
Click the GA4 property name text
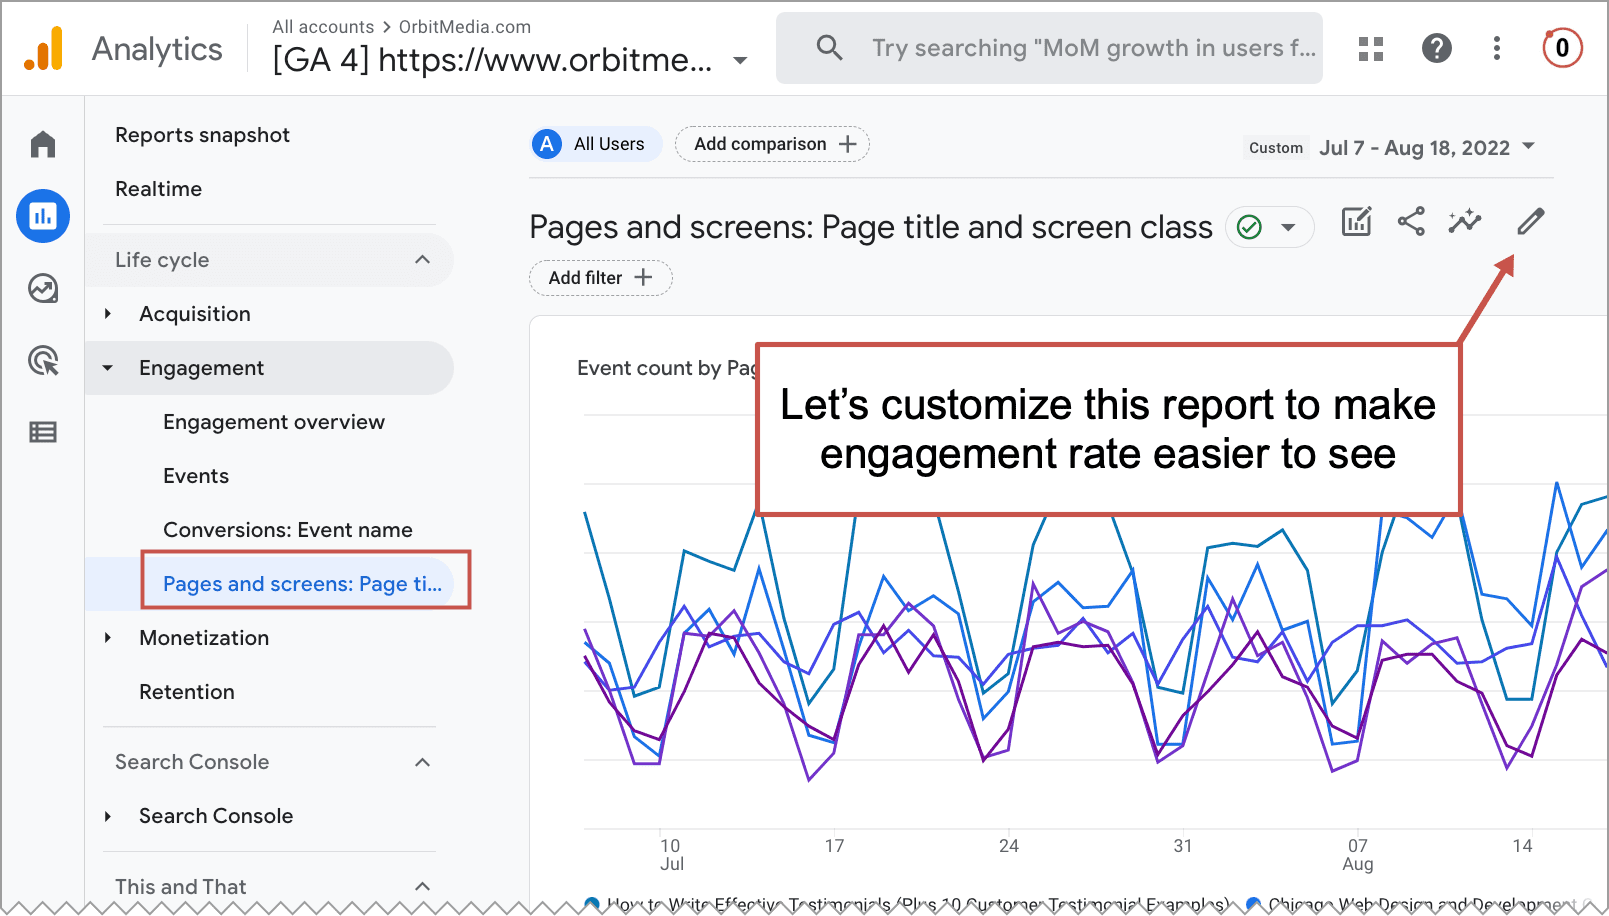493,60
